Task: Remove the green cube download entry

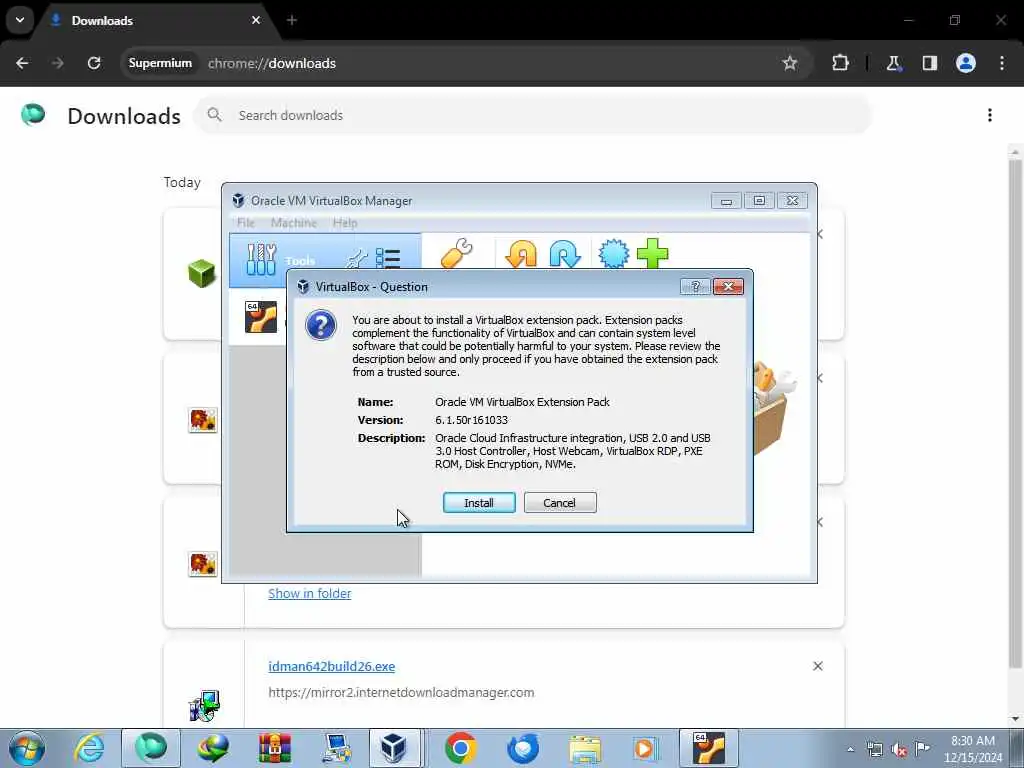Action: (821, 234)
